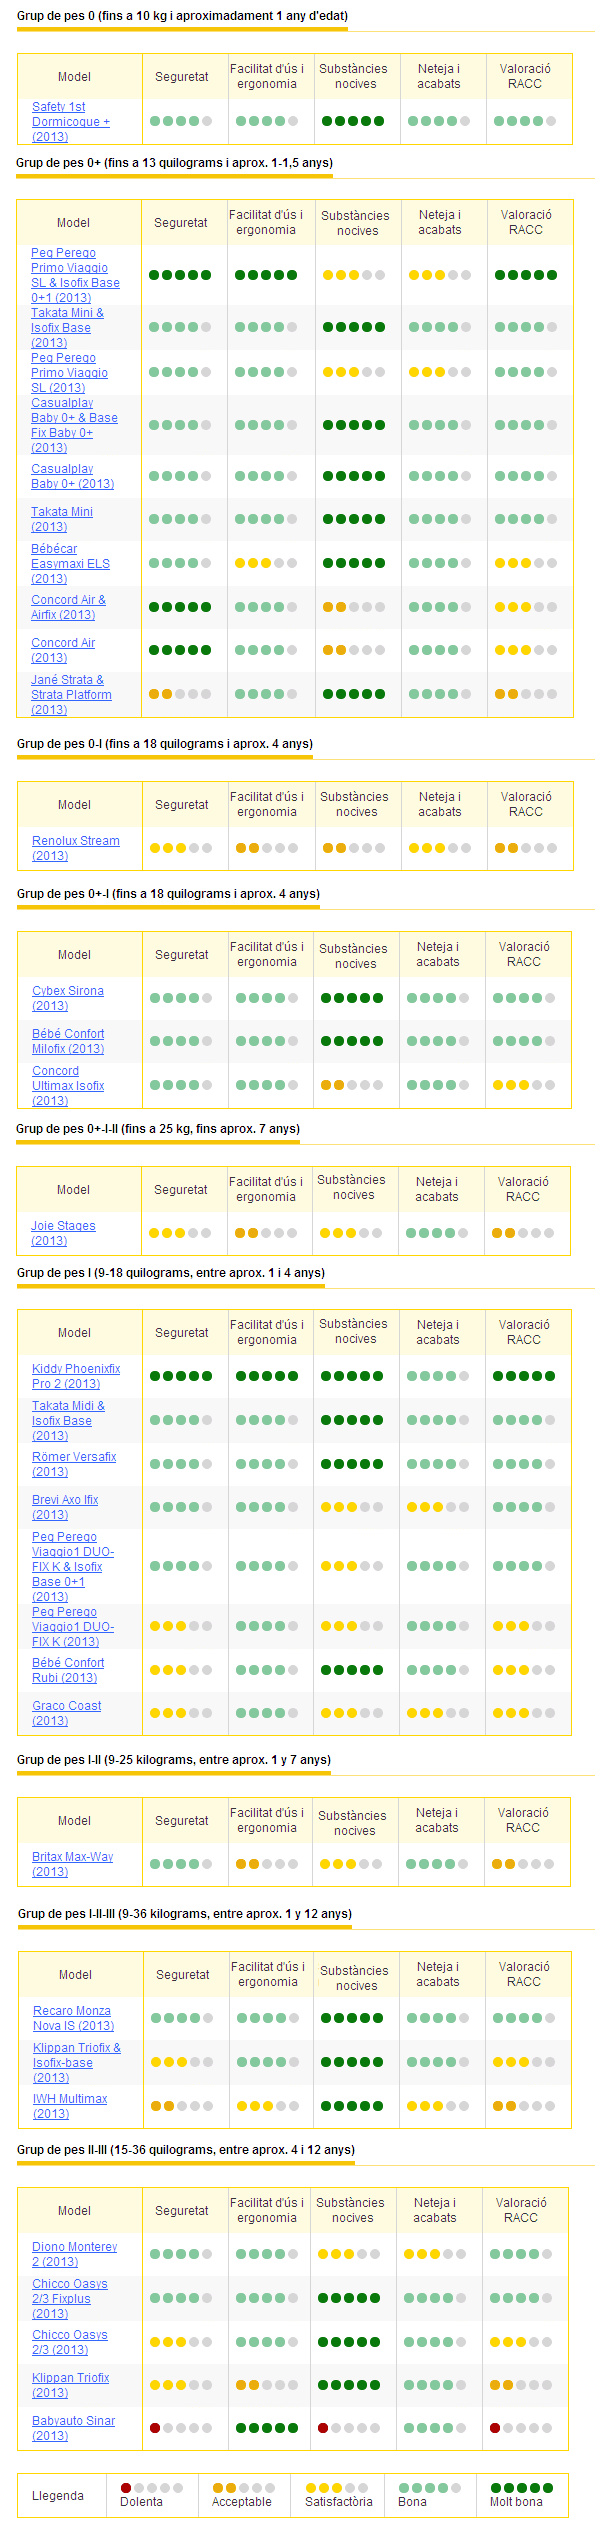Screen dimensions: 600x2540
Task: Click the Takata Midi & Isofix Base (2013) link
Action: click(68, 1421)
